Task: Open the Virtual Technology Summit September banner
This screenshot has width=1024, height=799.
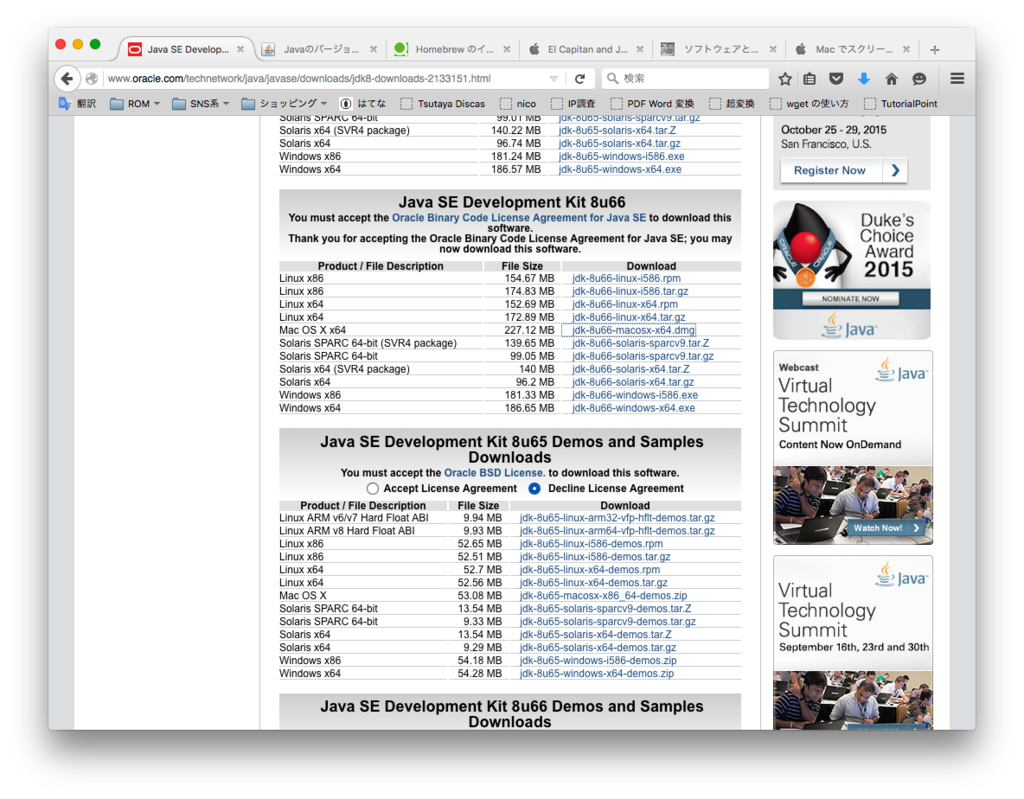Action: [x=853, y=643]
